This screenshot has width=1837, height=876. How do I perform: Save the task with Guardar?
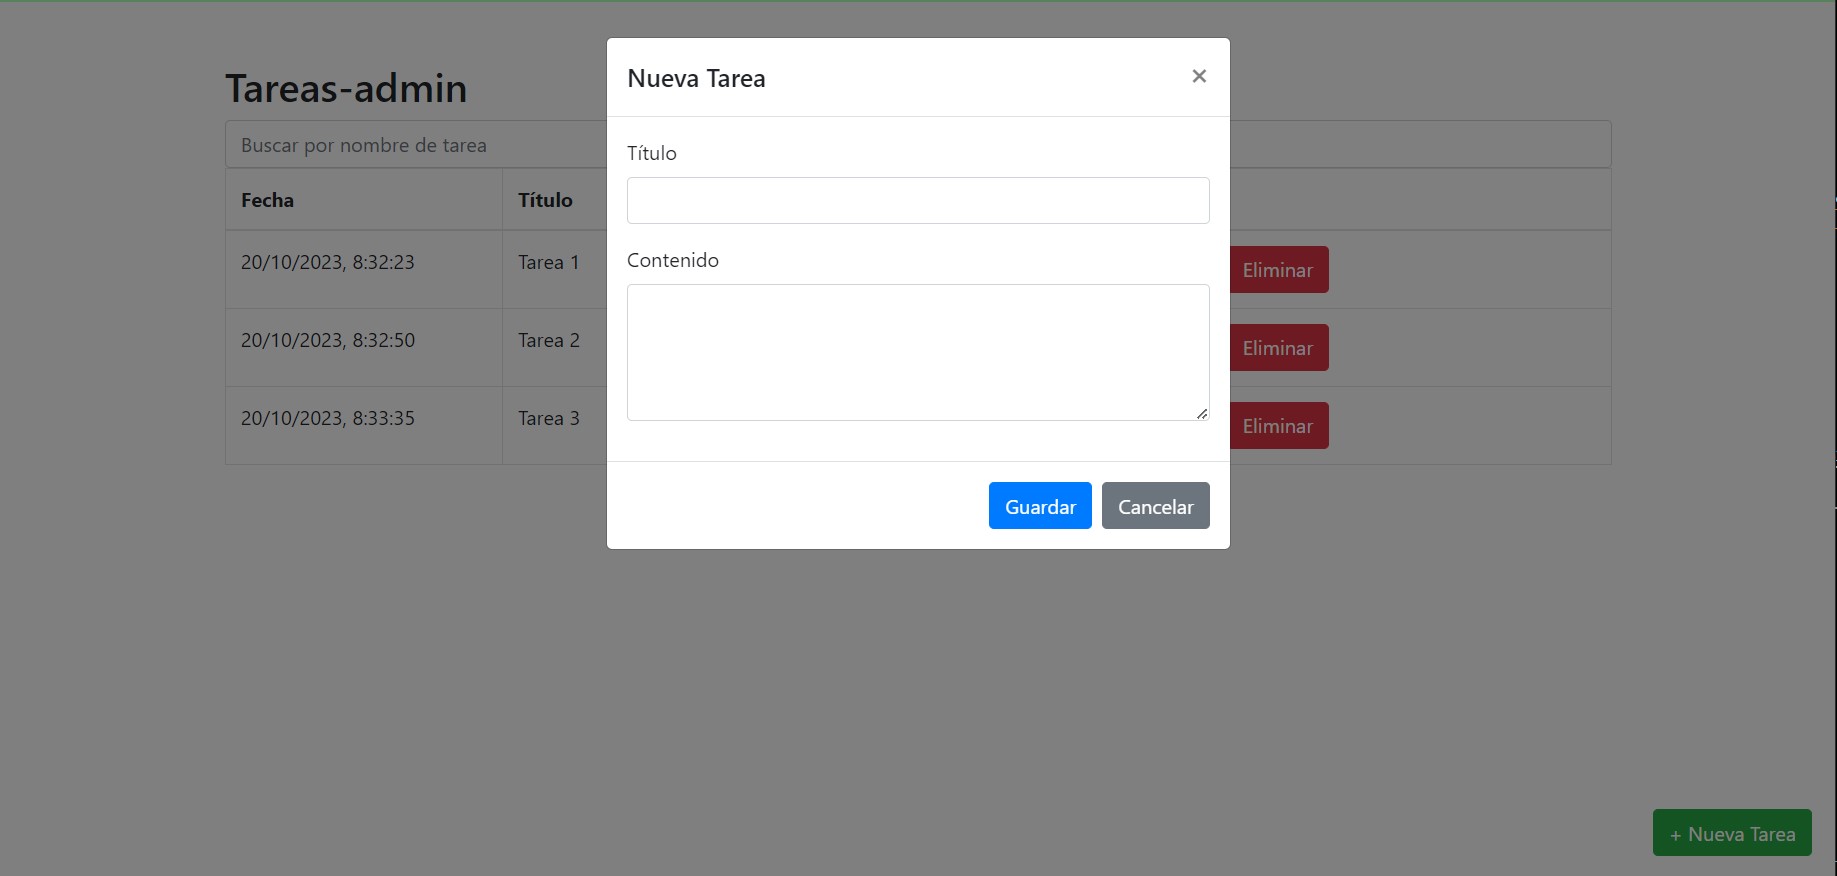click(x=1040, y=506)
